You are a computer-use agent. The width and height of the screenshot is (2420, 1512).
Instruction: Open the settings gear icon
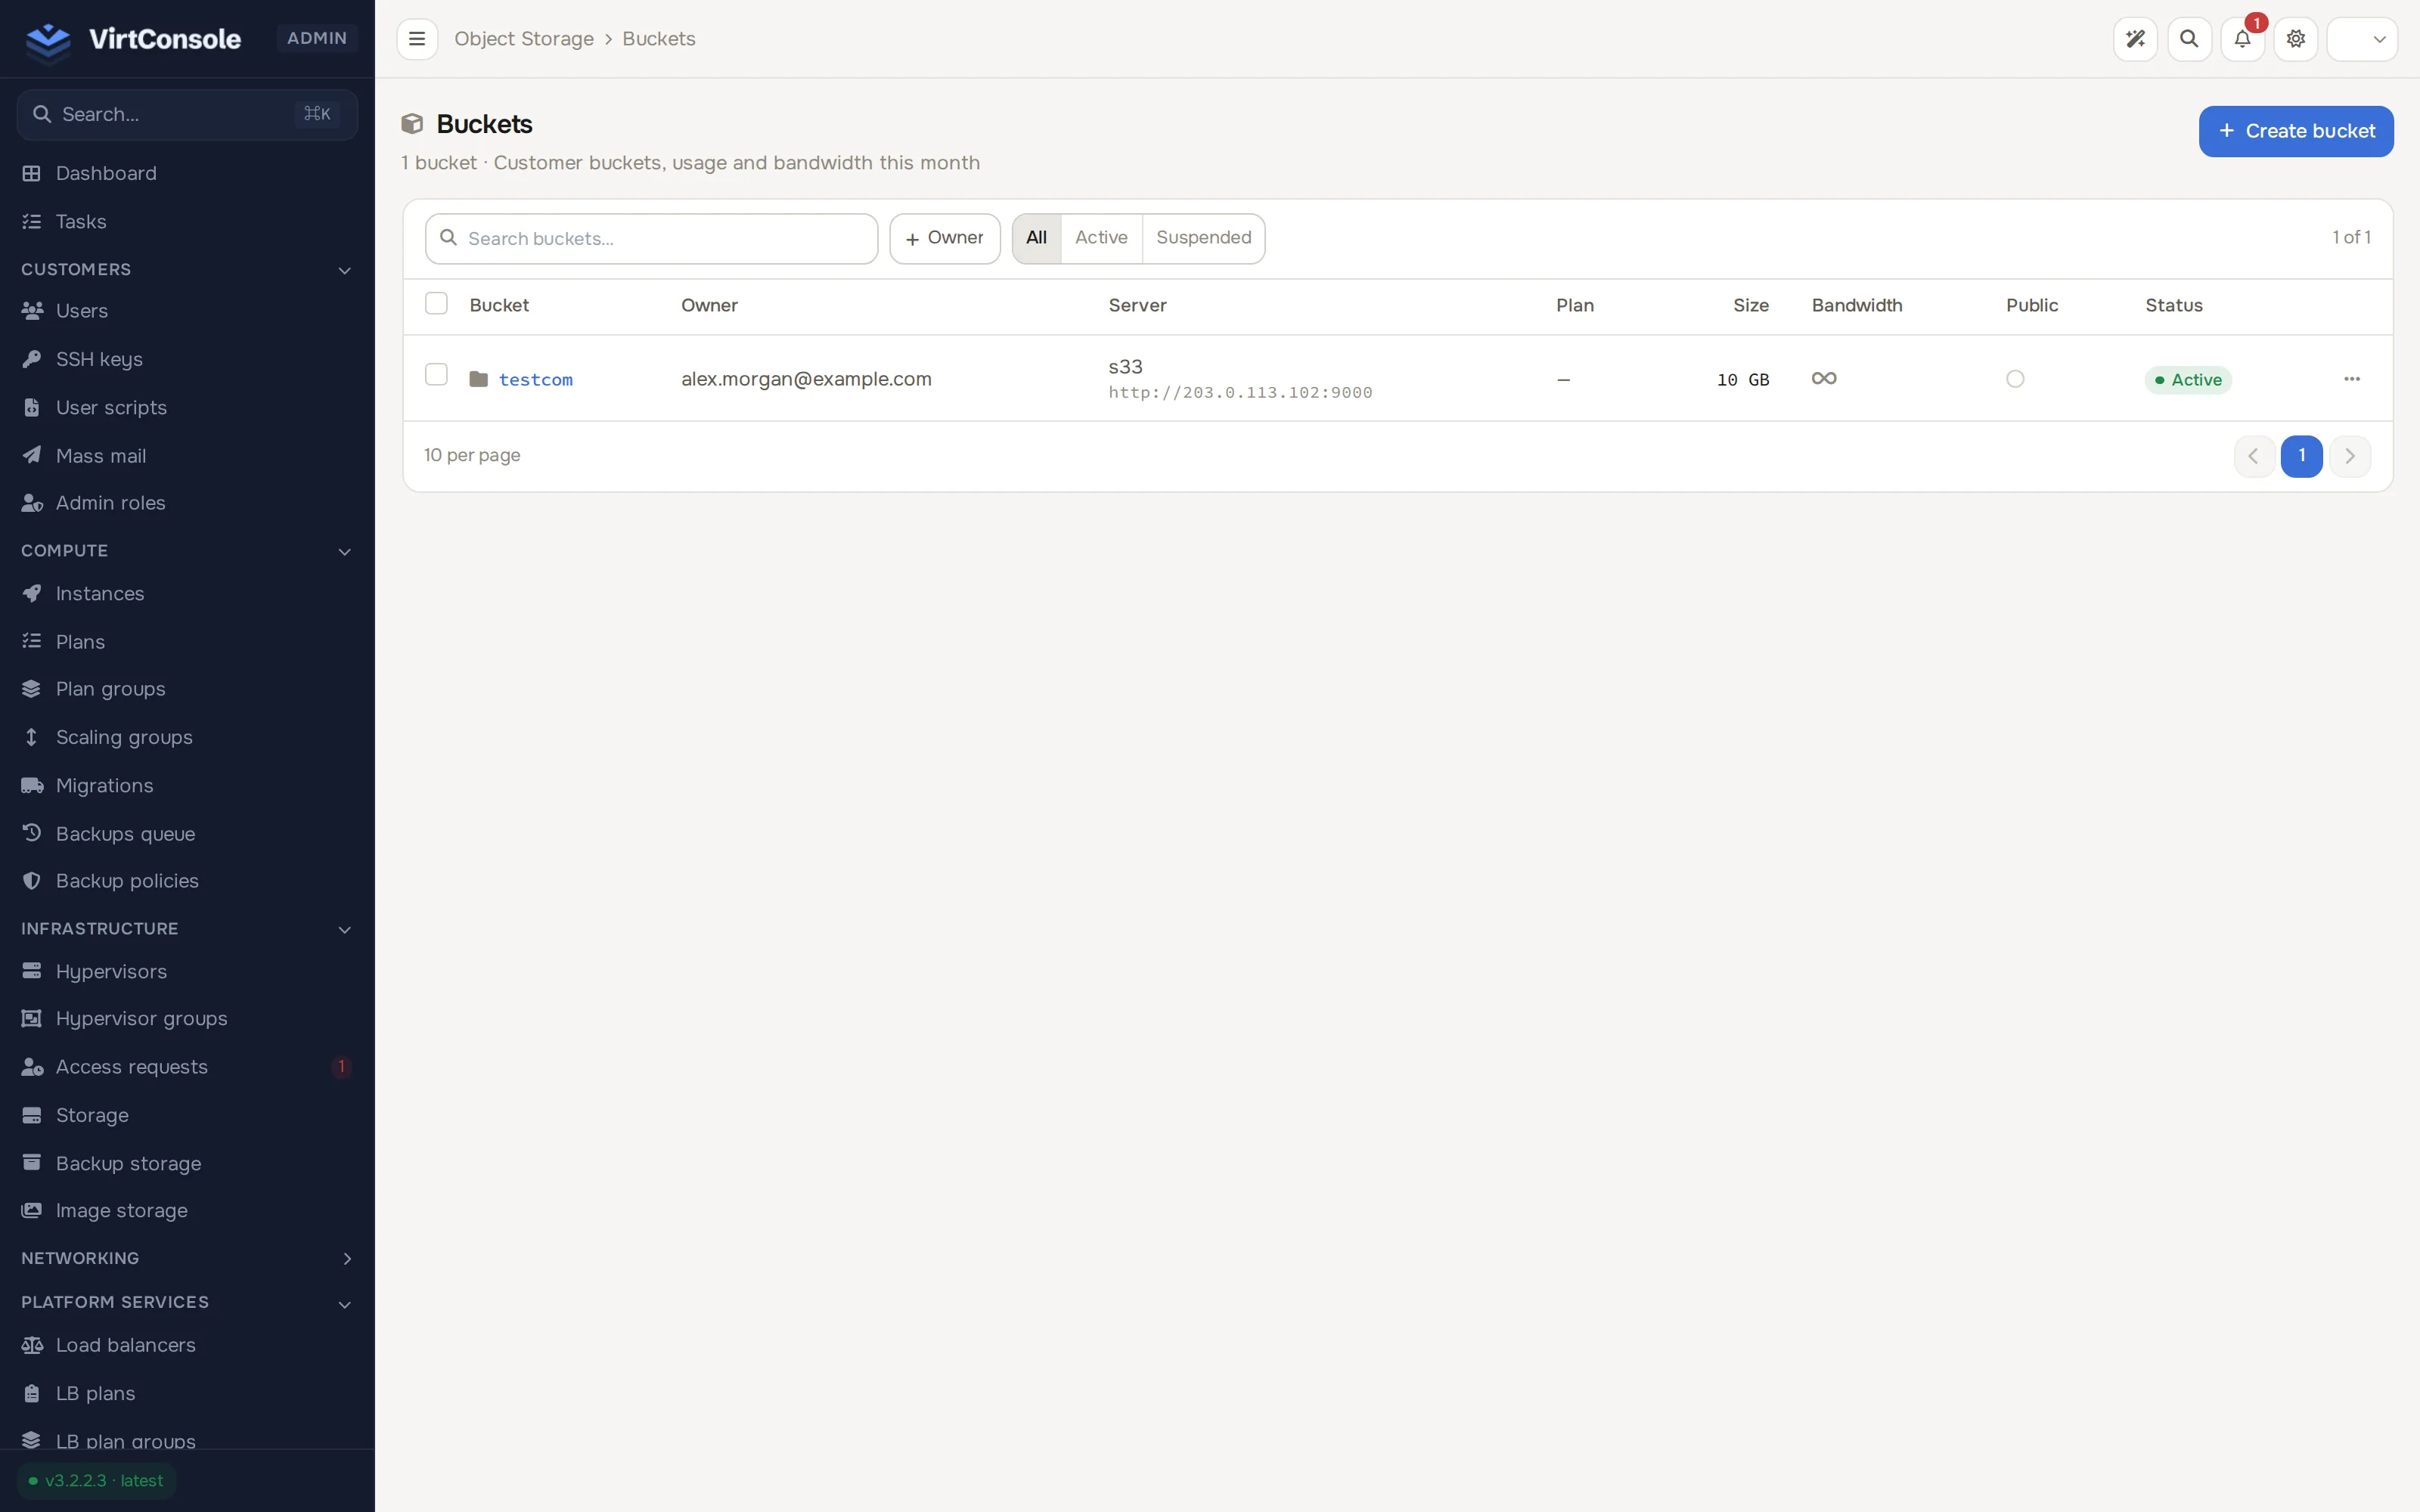click(2295, 39)
